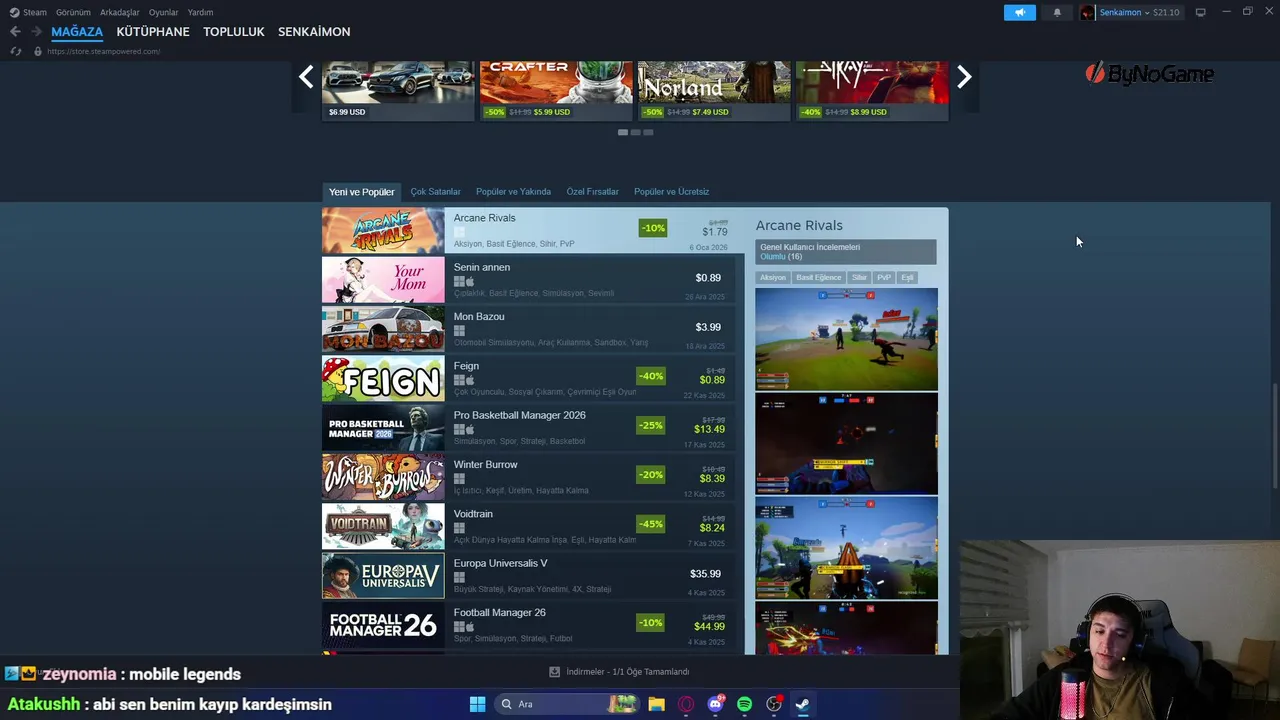1280x720 pixels.
Task: Click the Football Manager 26 thumbnail
Action: click(x=383, y=625)
